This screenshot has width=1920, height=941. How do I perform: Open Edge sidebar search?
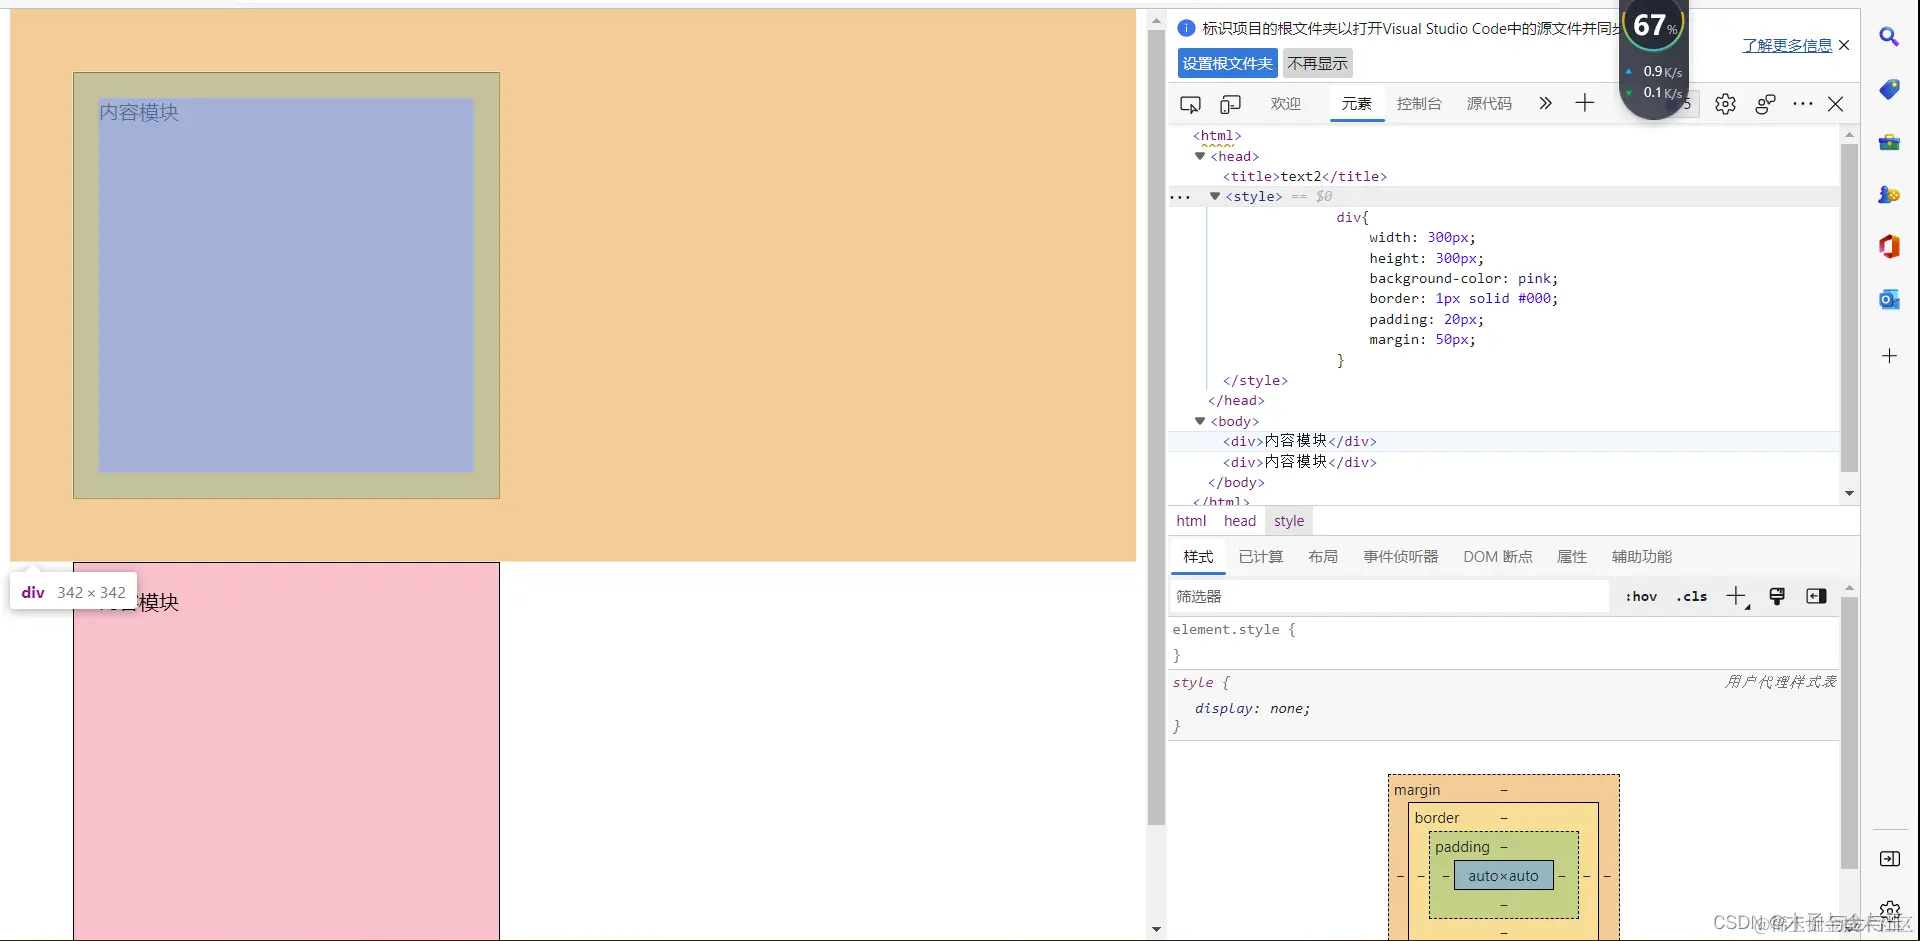(1889, 37)
